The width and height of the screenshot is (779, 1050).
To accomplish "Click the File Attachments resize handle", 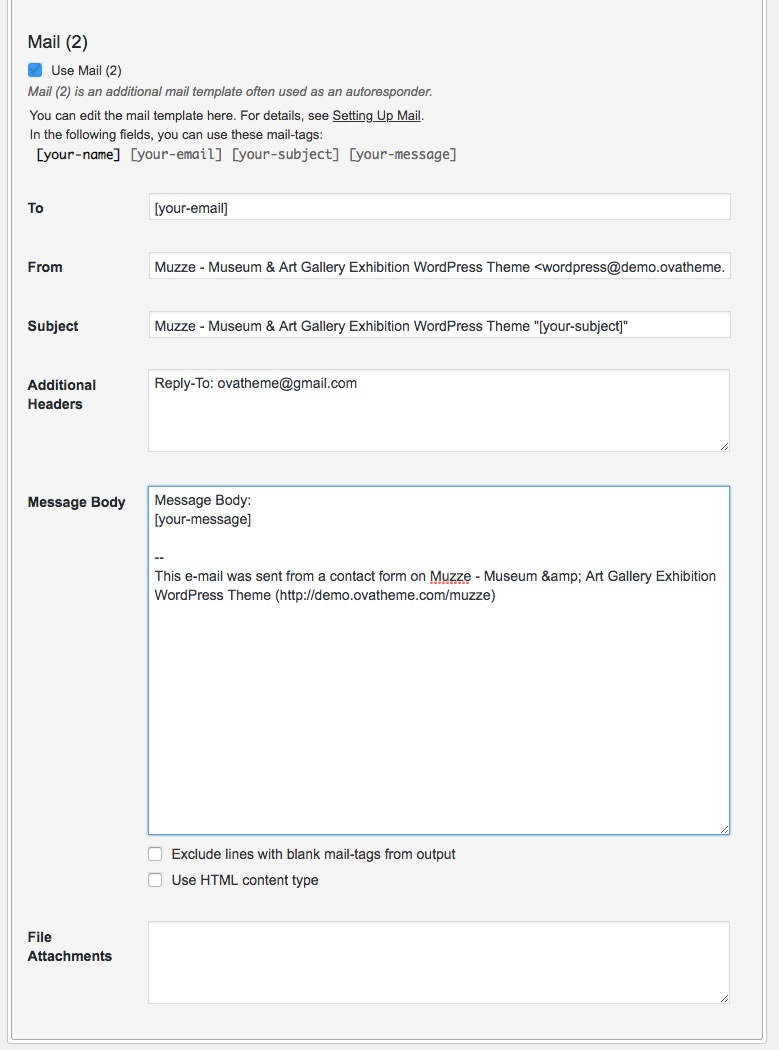I will [x=724, y=997].
